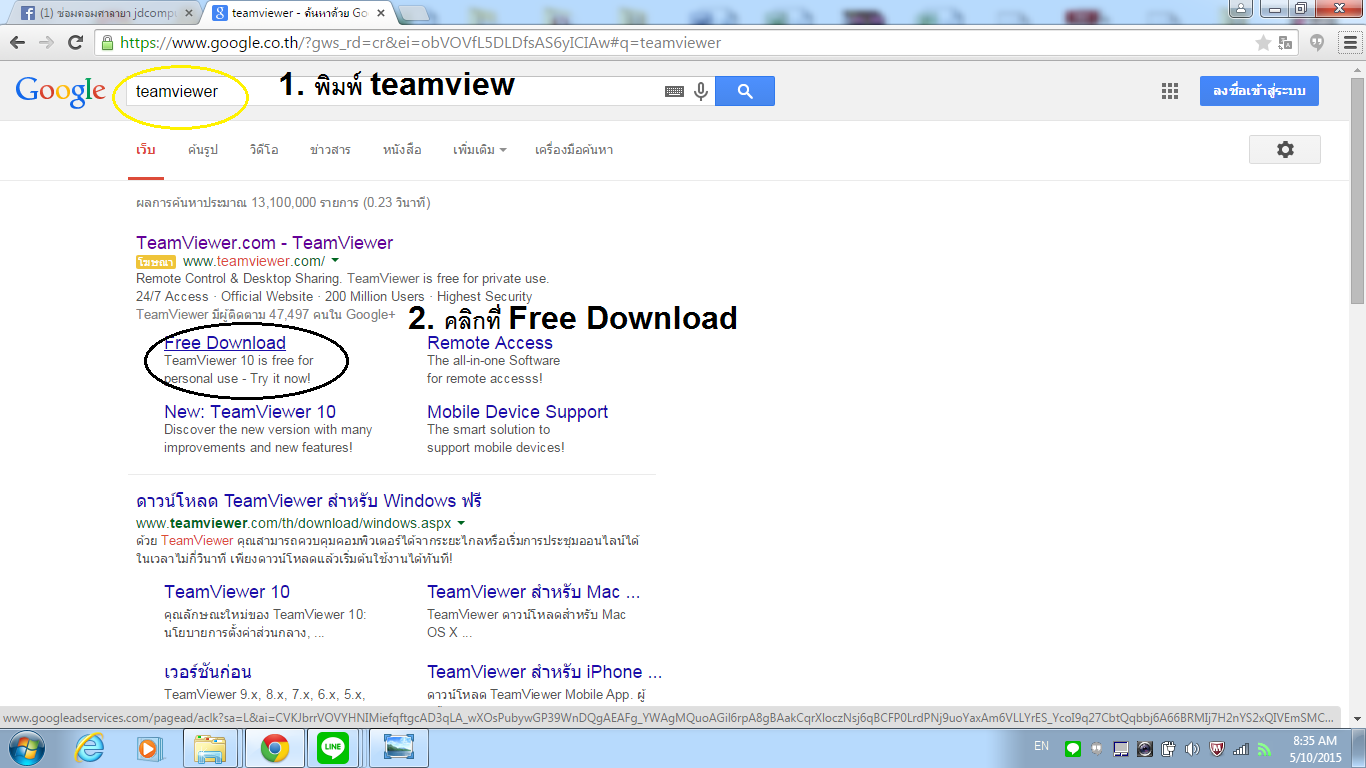The image size is (1366, 768).
Task: Open the Remote Access link
Action: pos(490,343)
